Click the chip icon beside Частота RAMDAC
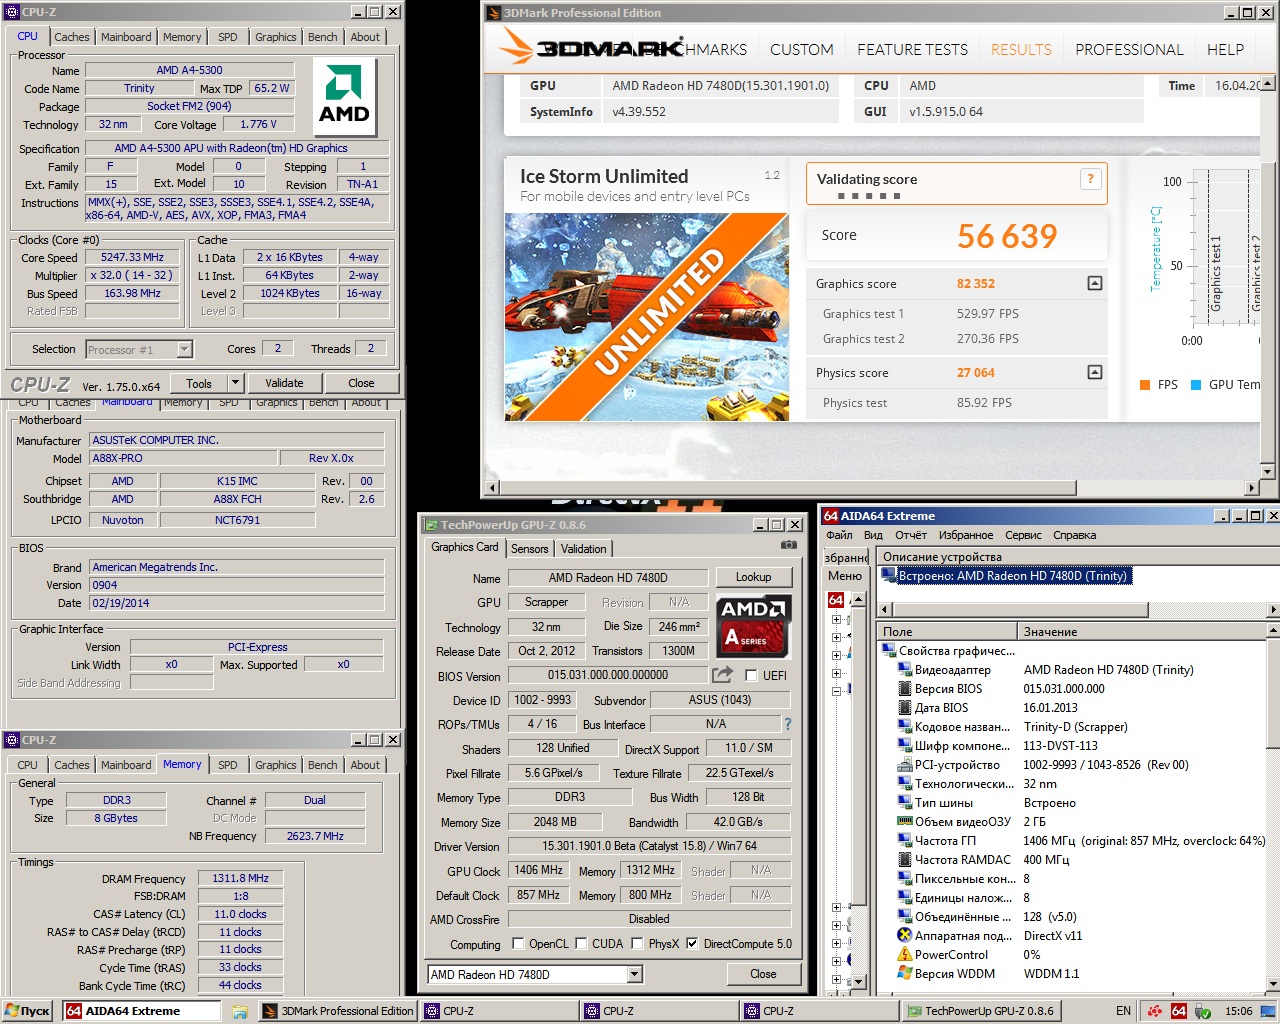The image size is (1280, 1024). [x=905, y=860]
